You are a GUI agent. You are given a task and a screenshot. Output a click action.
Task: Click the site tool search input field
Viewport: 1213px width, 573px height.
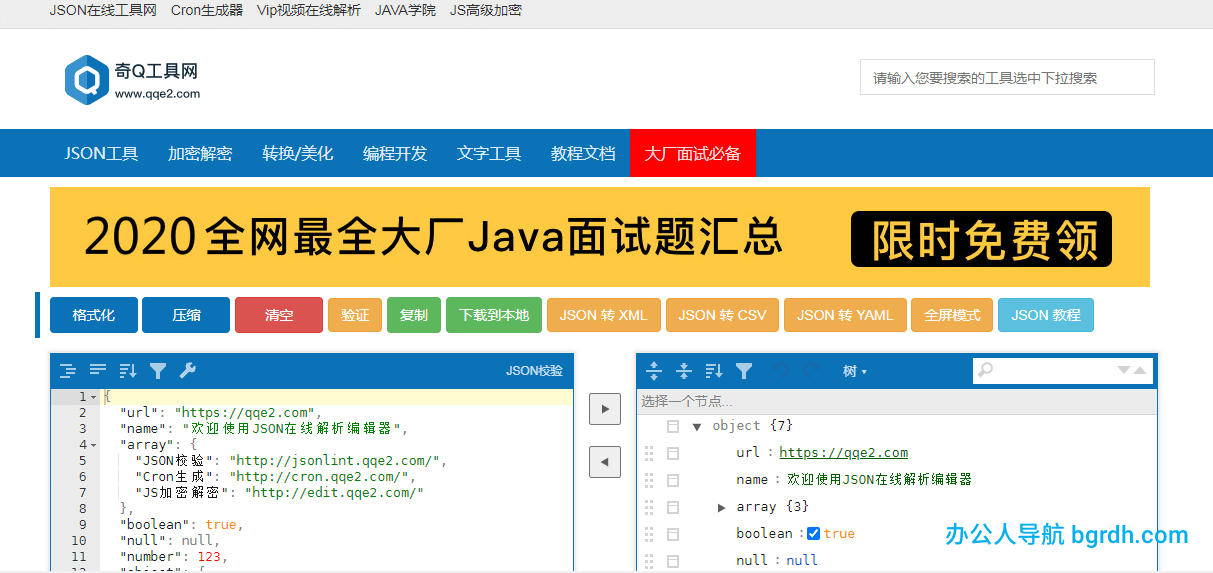point(1006,77)
